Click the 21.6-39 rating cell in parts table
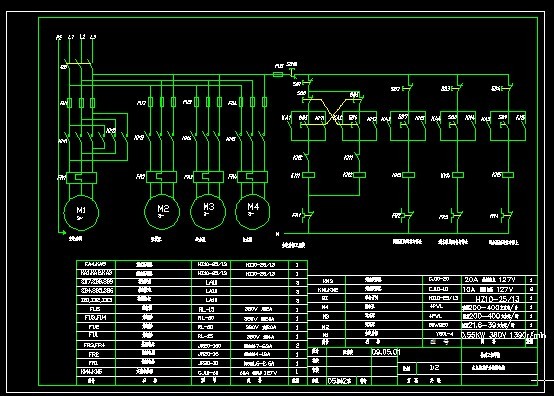Image resolution: width=554 pixels, height=396 pixels. click(490, 325)
